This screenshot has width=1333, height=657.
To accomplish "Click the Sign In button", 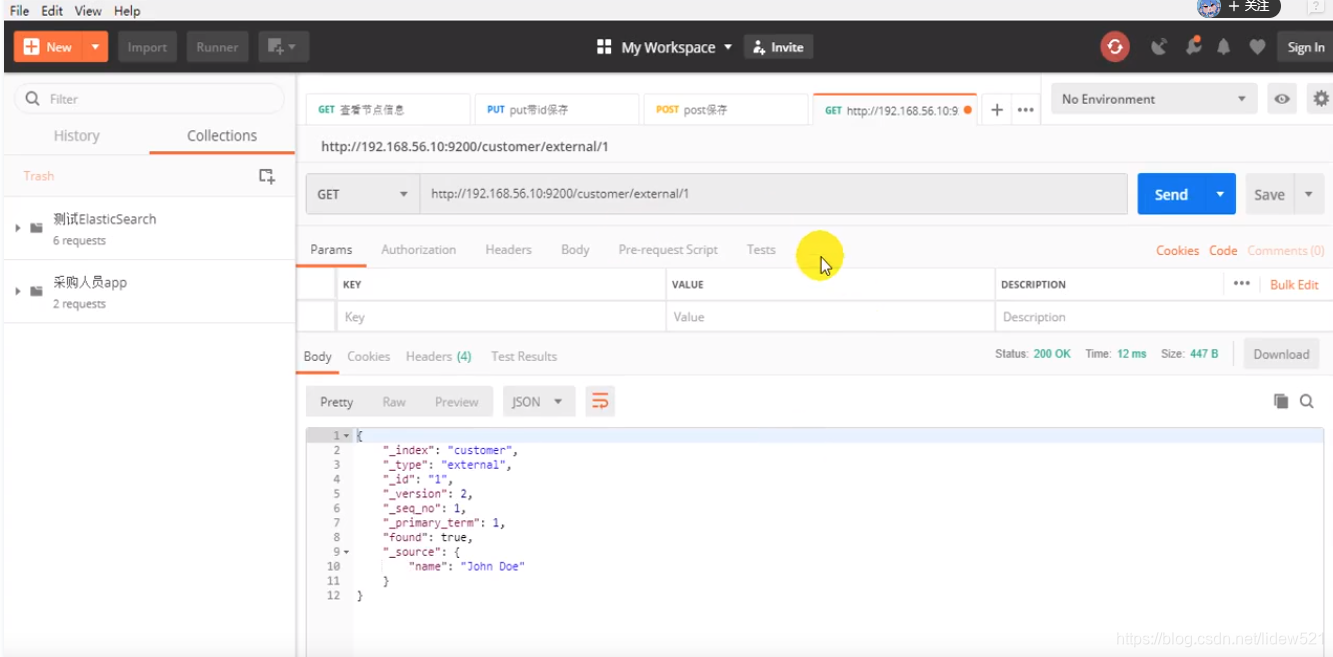I will point(1305,47).
